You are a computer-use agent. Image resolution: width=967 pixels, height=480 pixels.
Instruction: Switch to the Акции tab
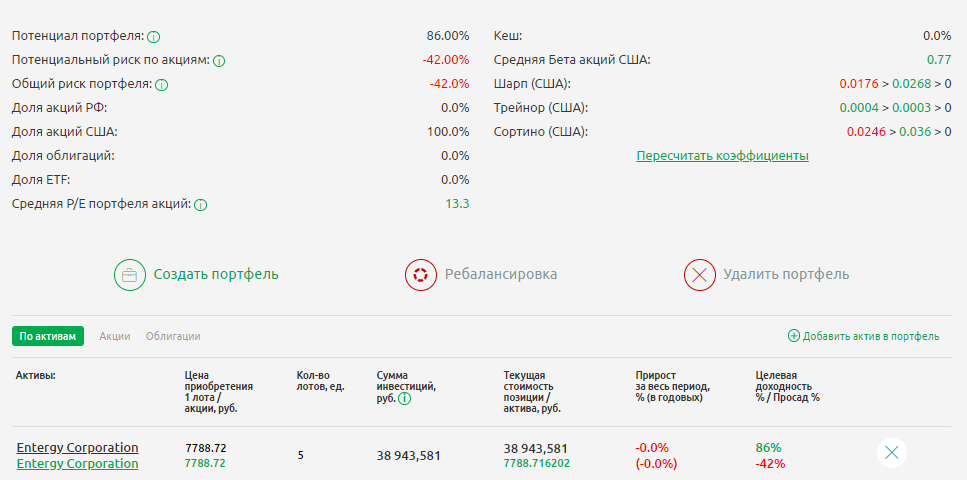click(x=115, y=337)
